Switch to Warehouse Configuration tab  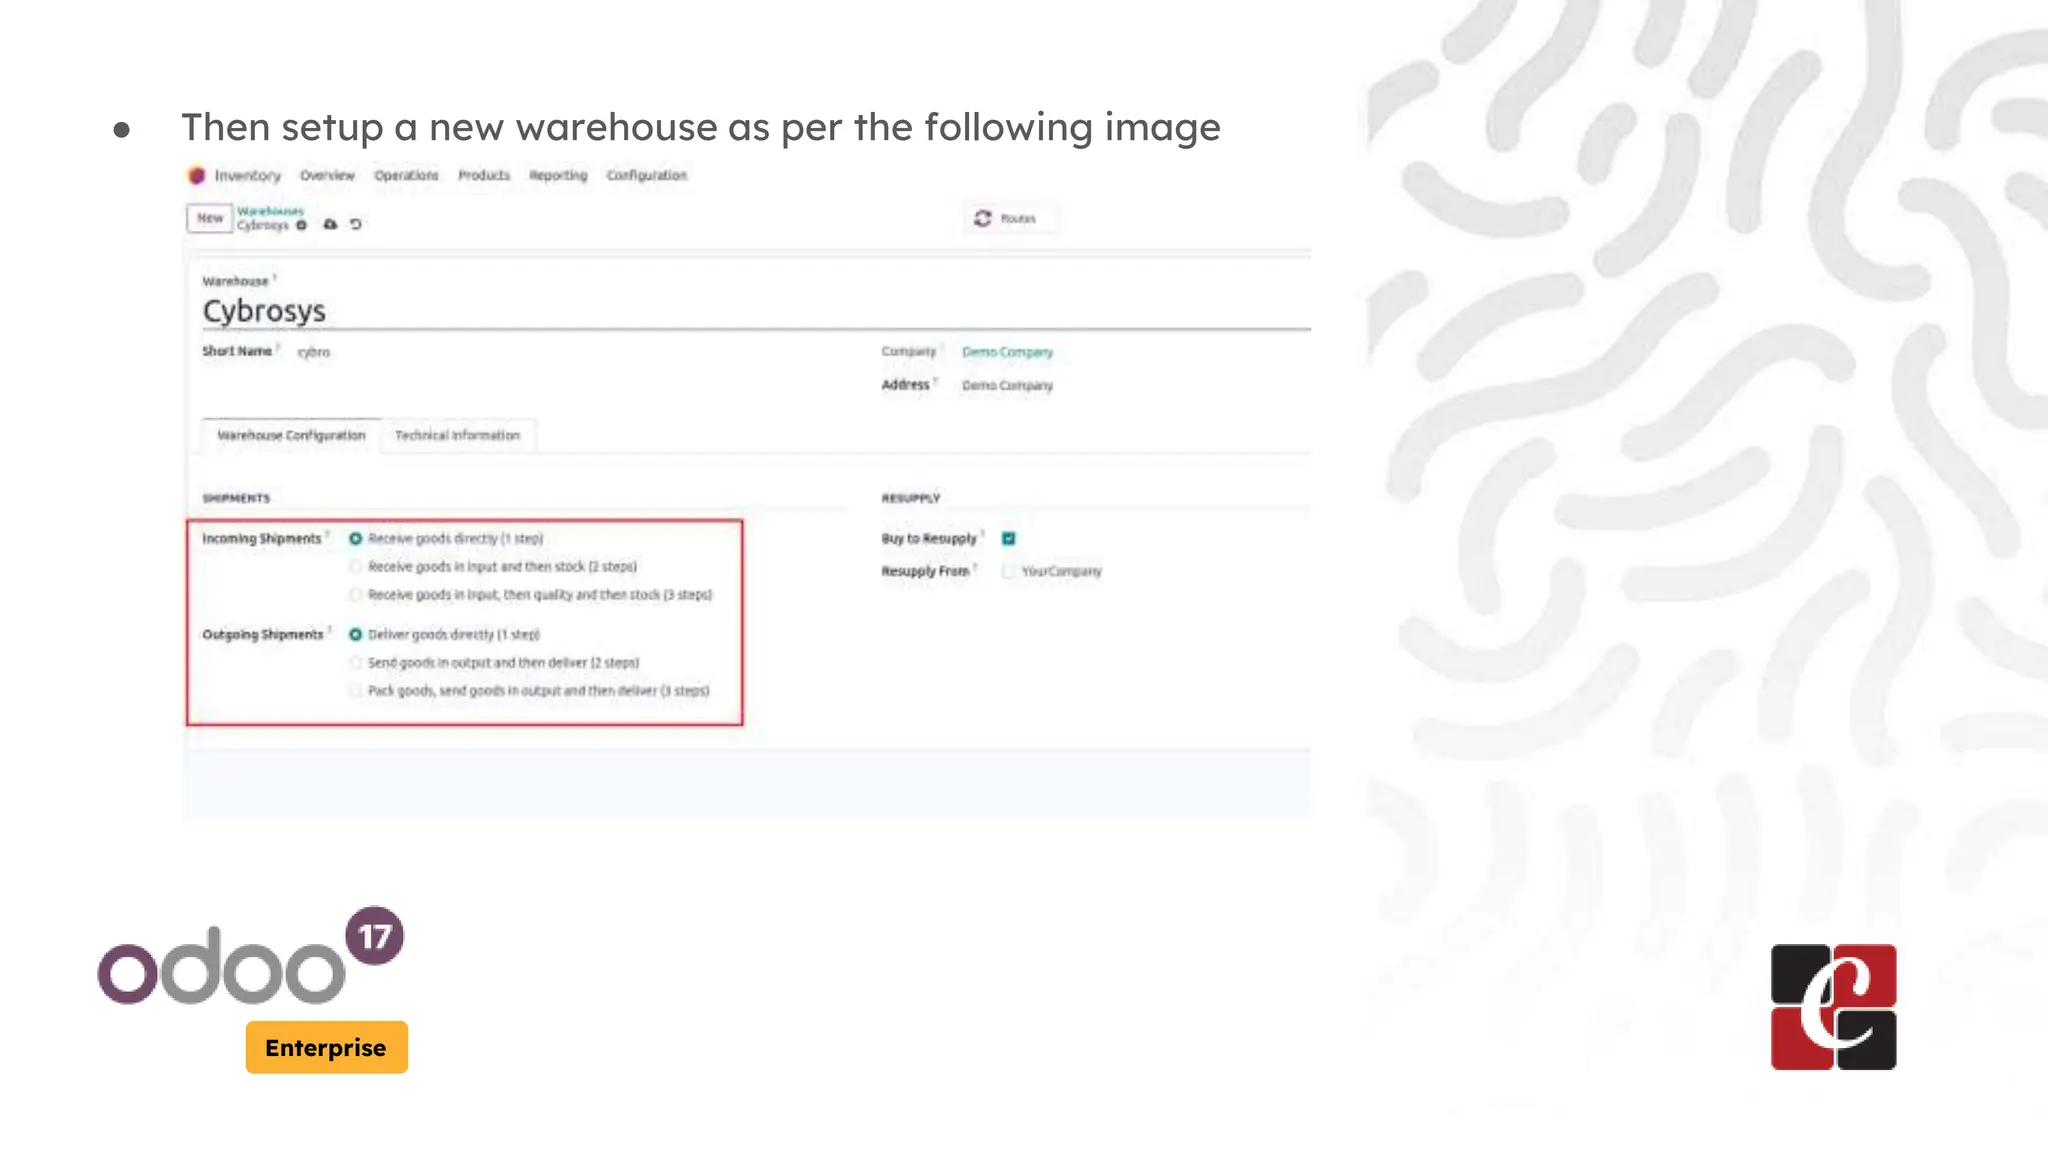point(291,435)
